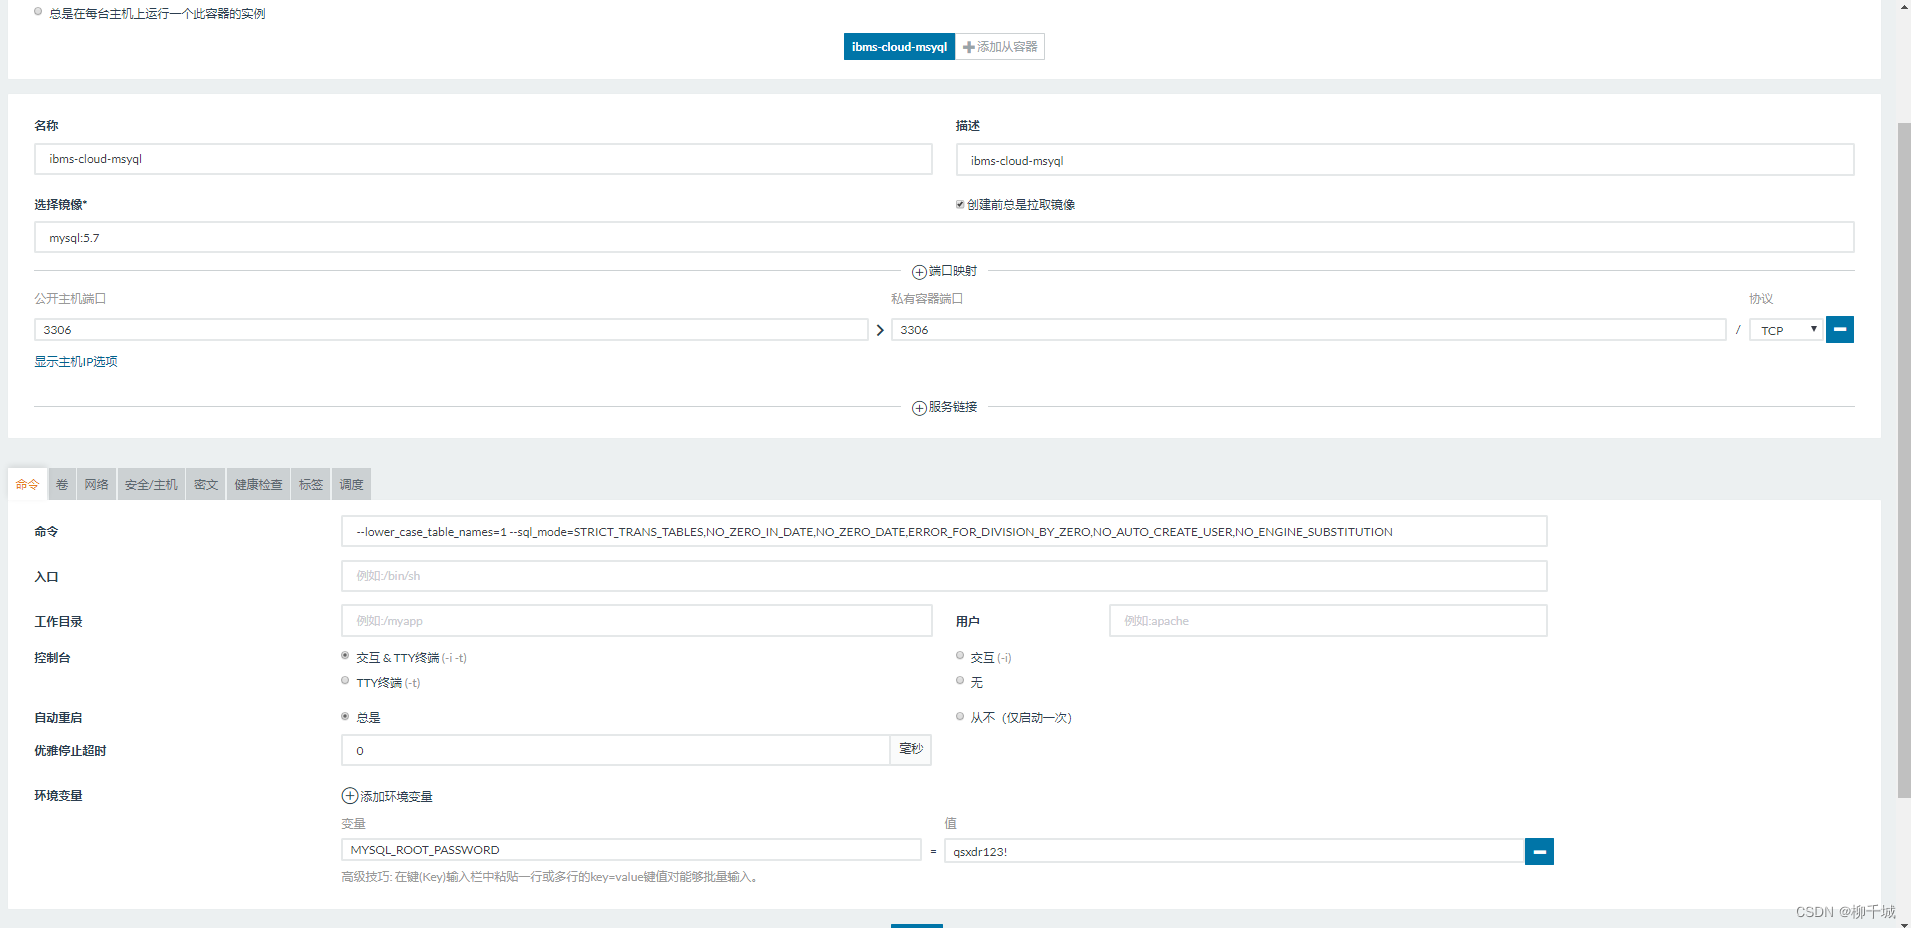Click the image field mysql:5.7
This screenshot has width=1911, height=928.
tap(944, 238)
